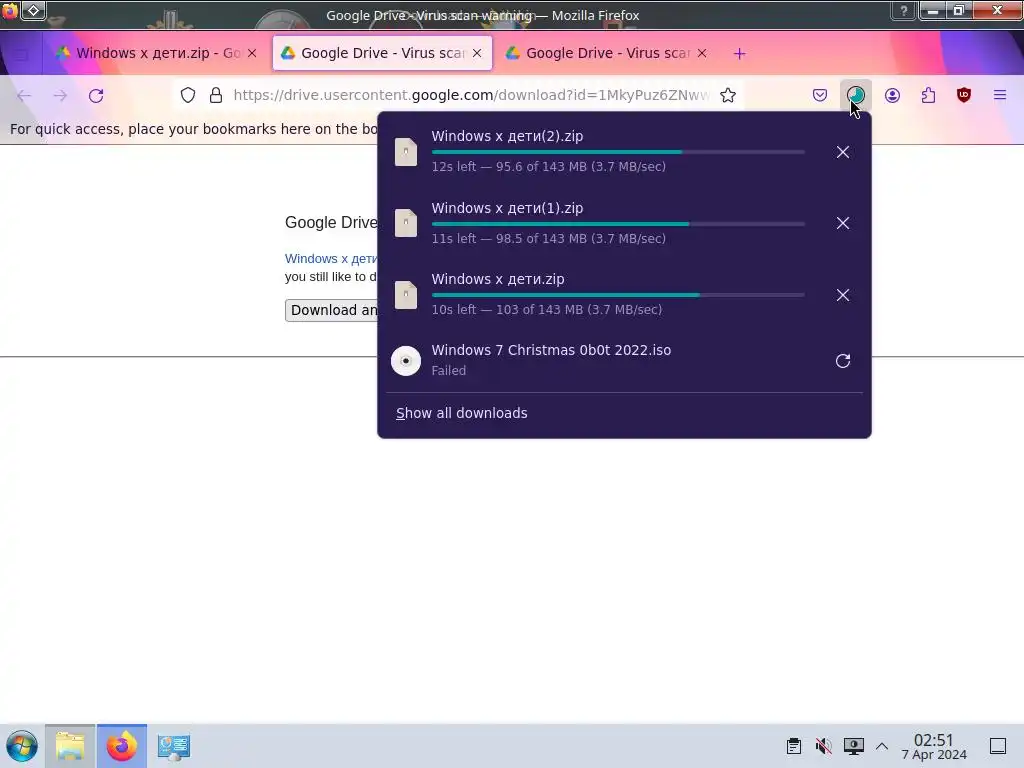This screenshot has height=768, width=1024.
Task: Open clipboard tray icon
Action: 793,746
